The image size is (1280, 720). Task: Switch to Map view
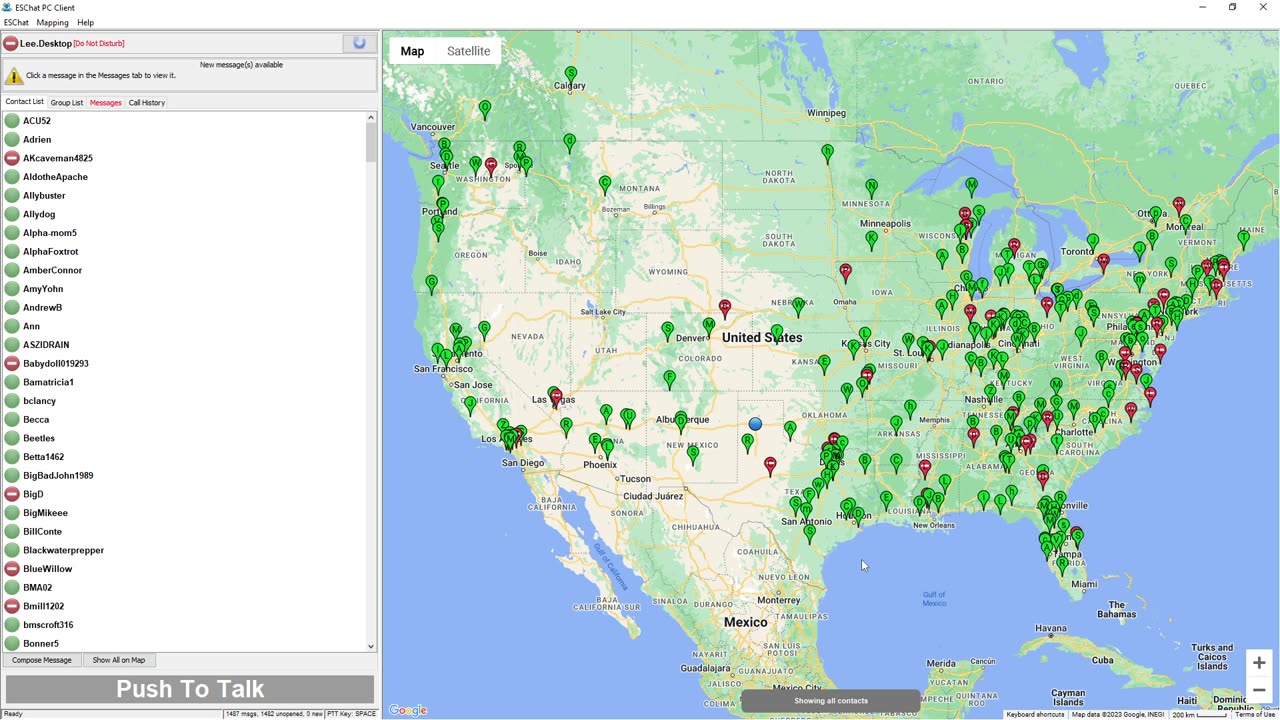click(412, 51)
